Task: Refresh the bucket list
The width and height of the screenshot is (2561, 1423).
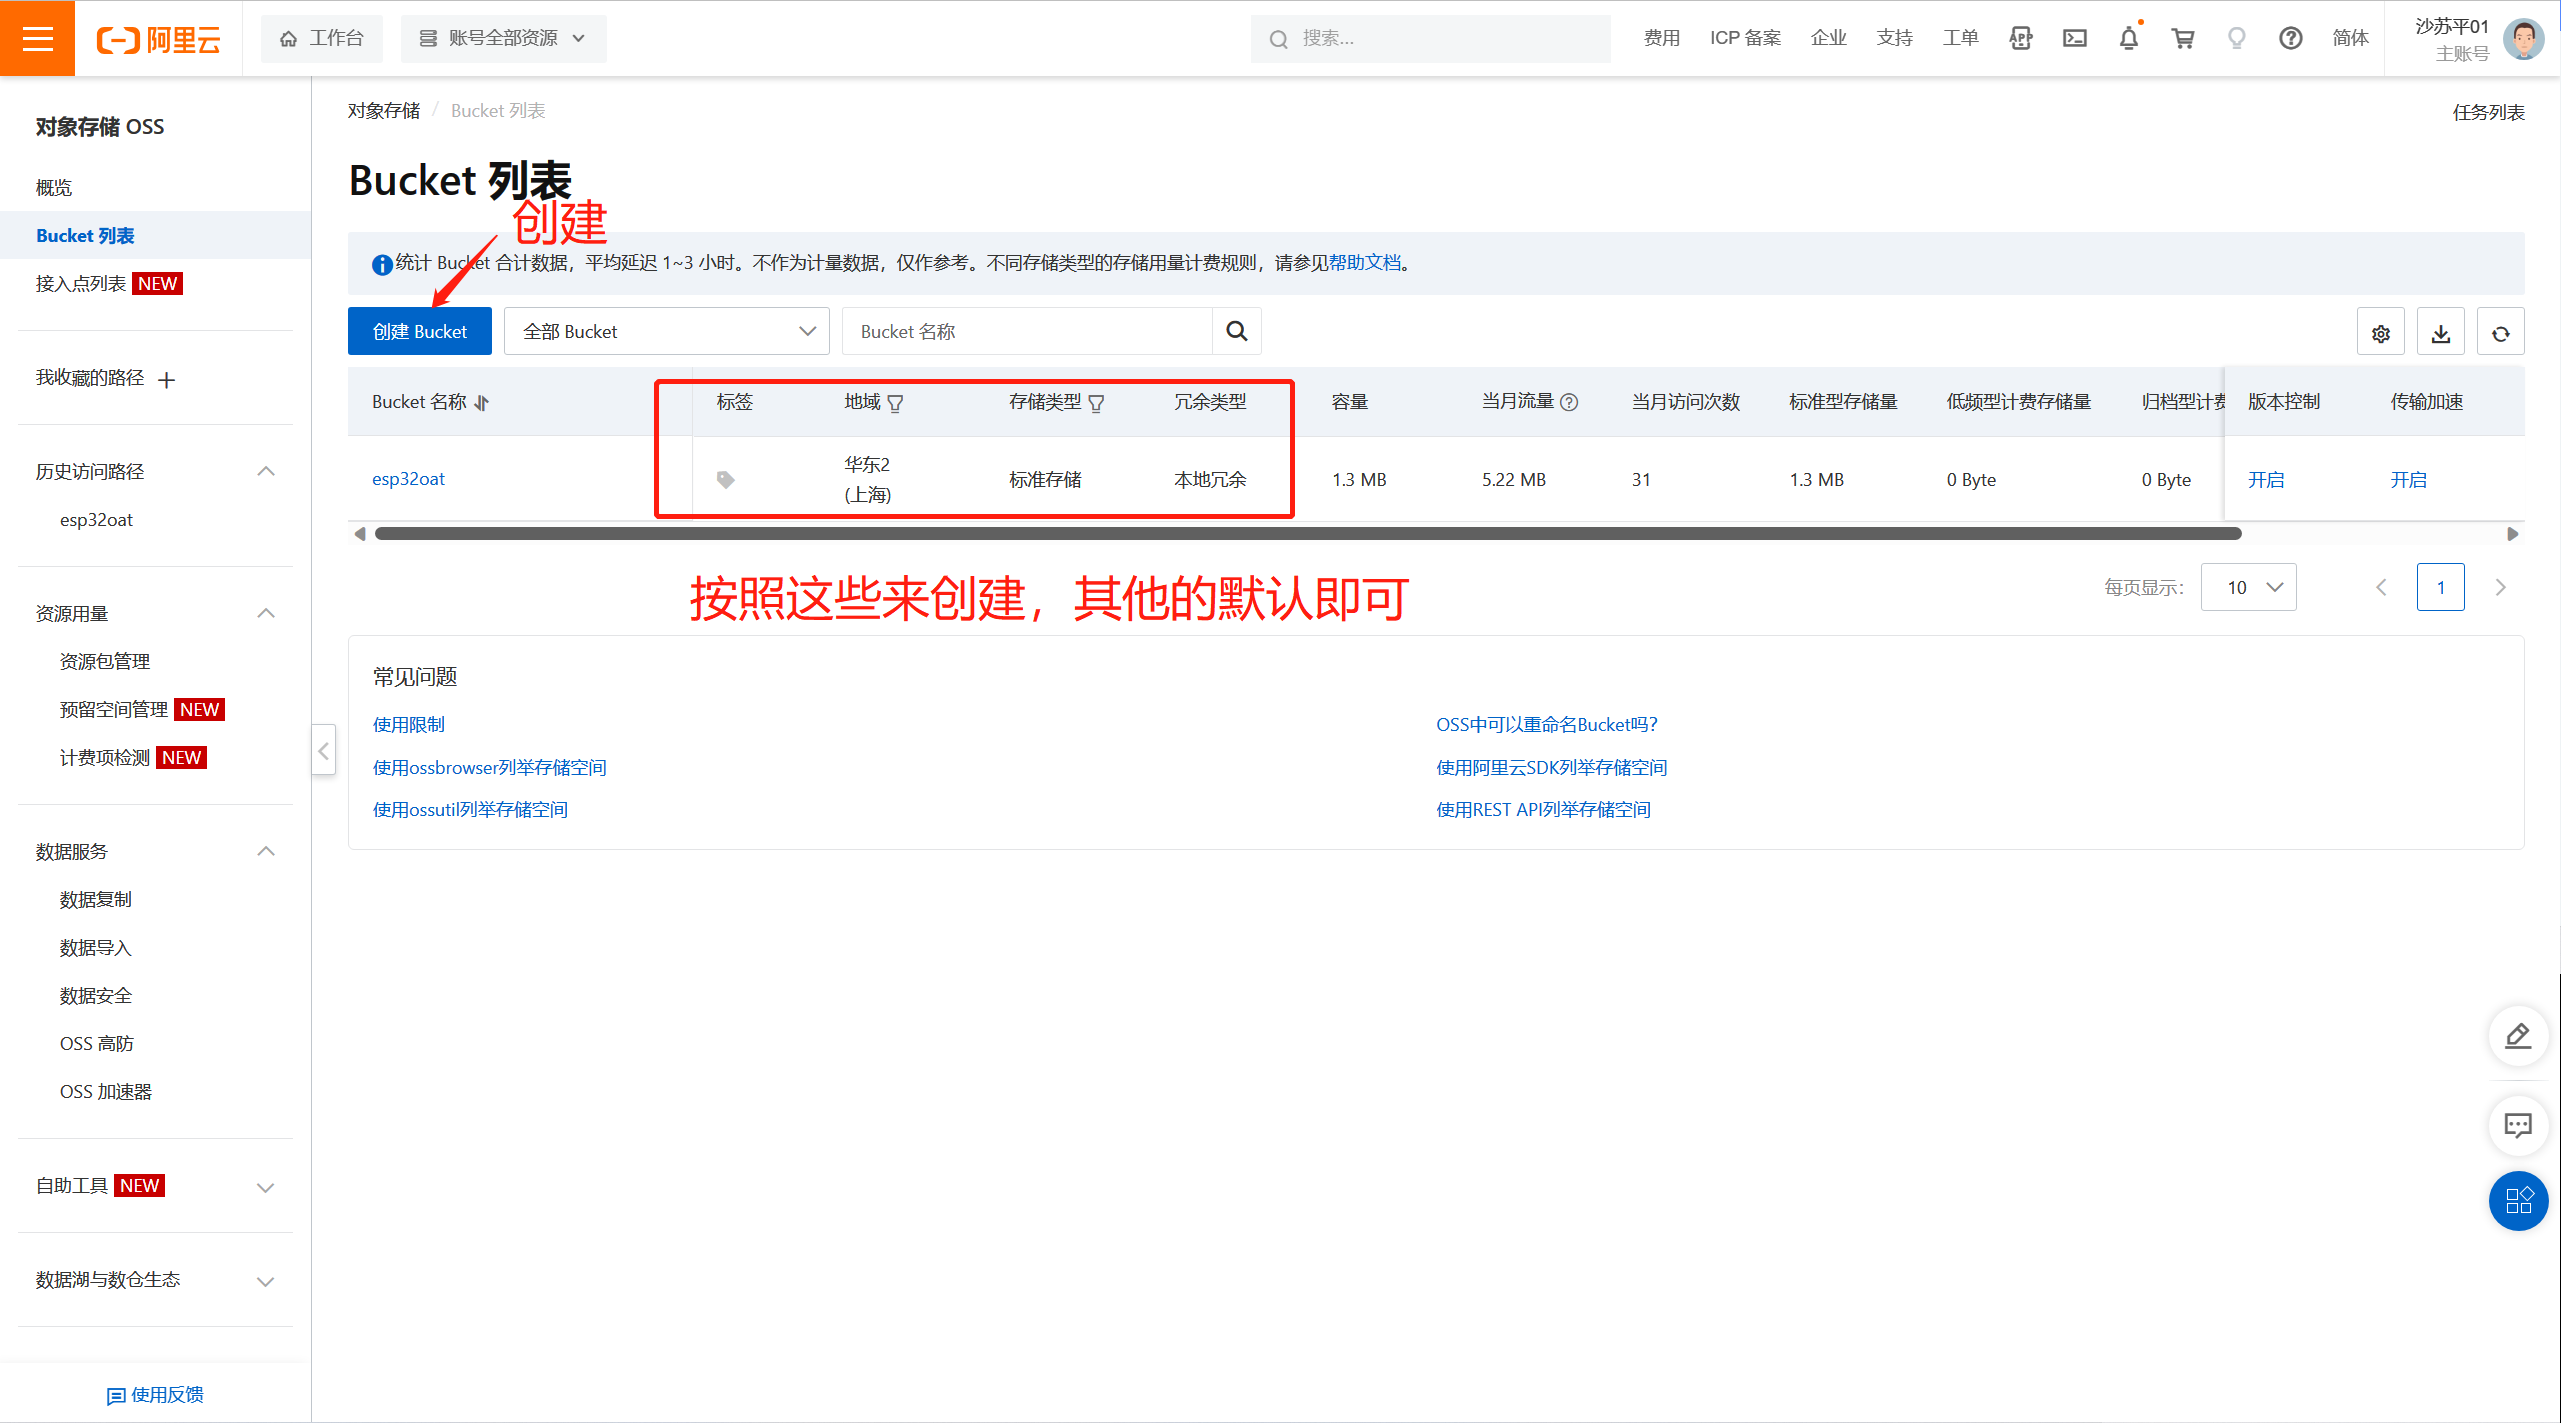Action: click(2501, 332)
